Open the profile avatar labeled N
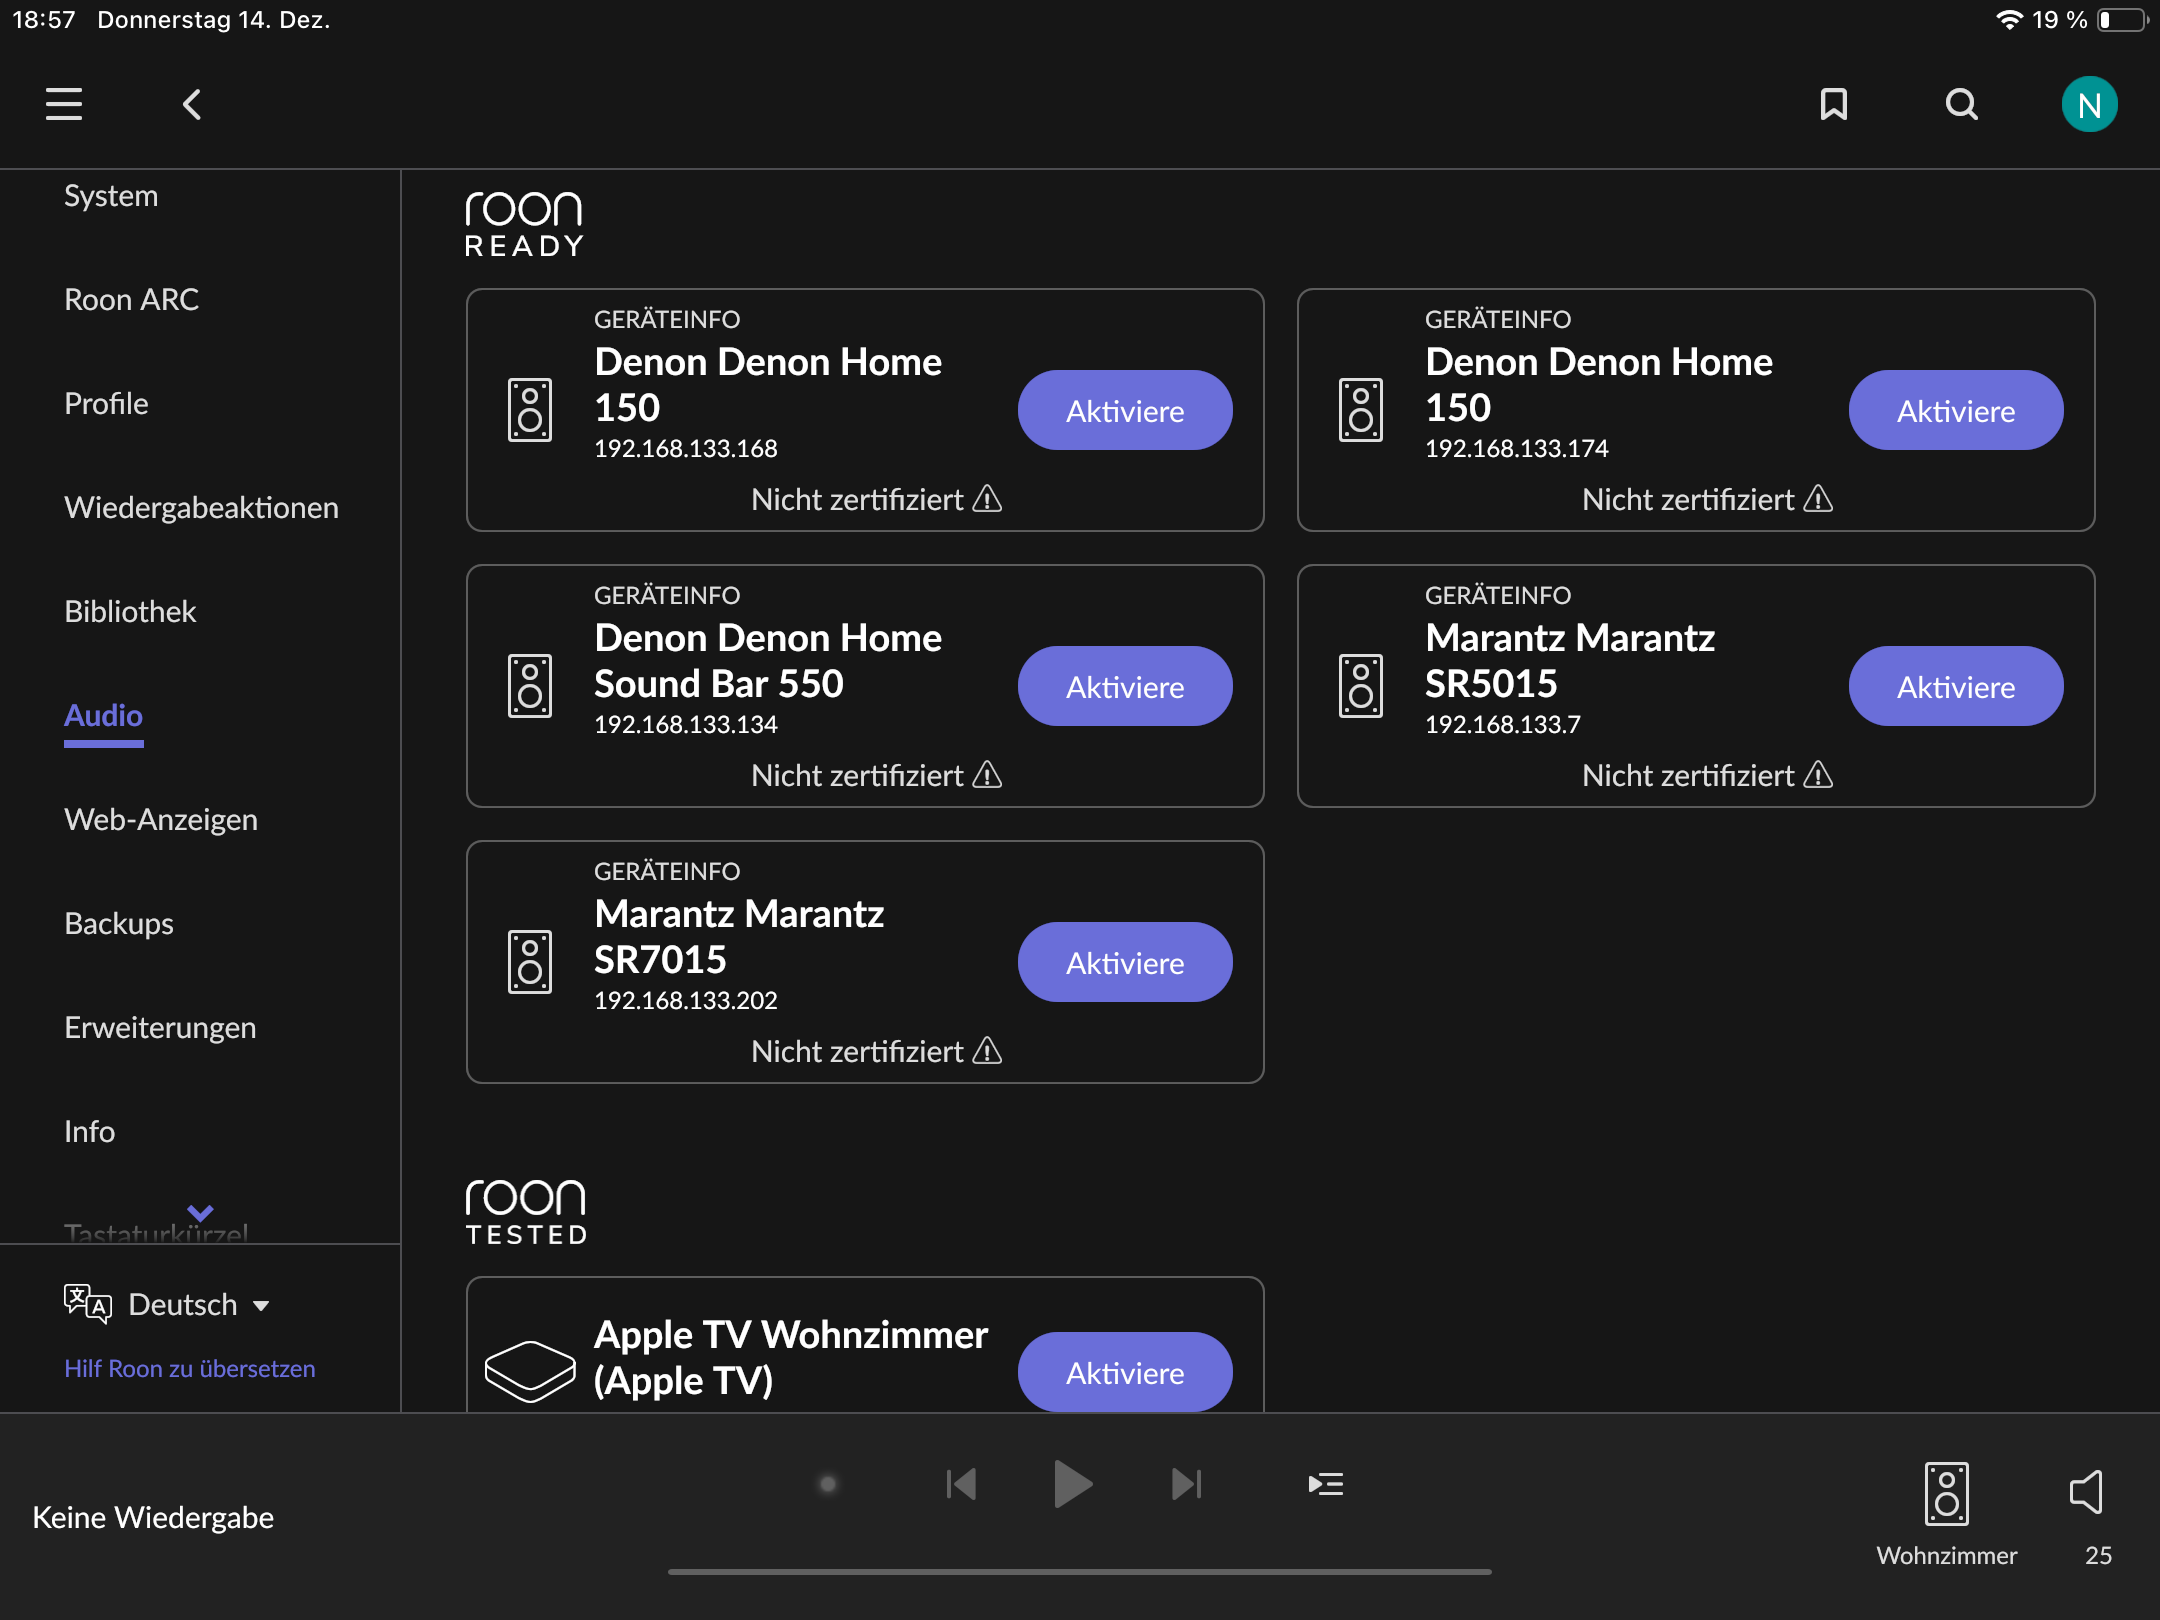The image size is (2160, 1620). coord(2090,104)
